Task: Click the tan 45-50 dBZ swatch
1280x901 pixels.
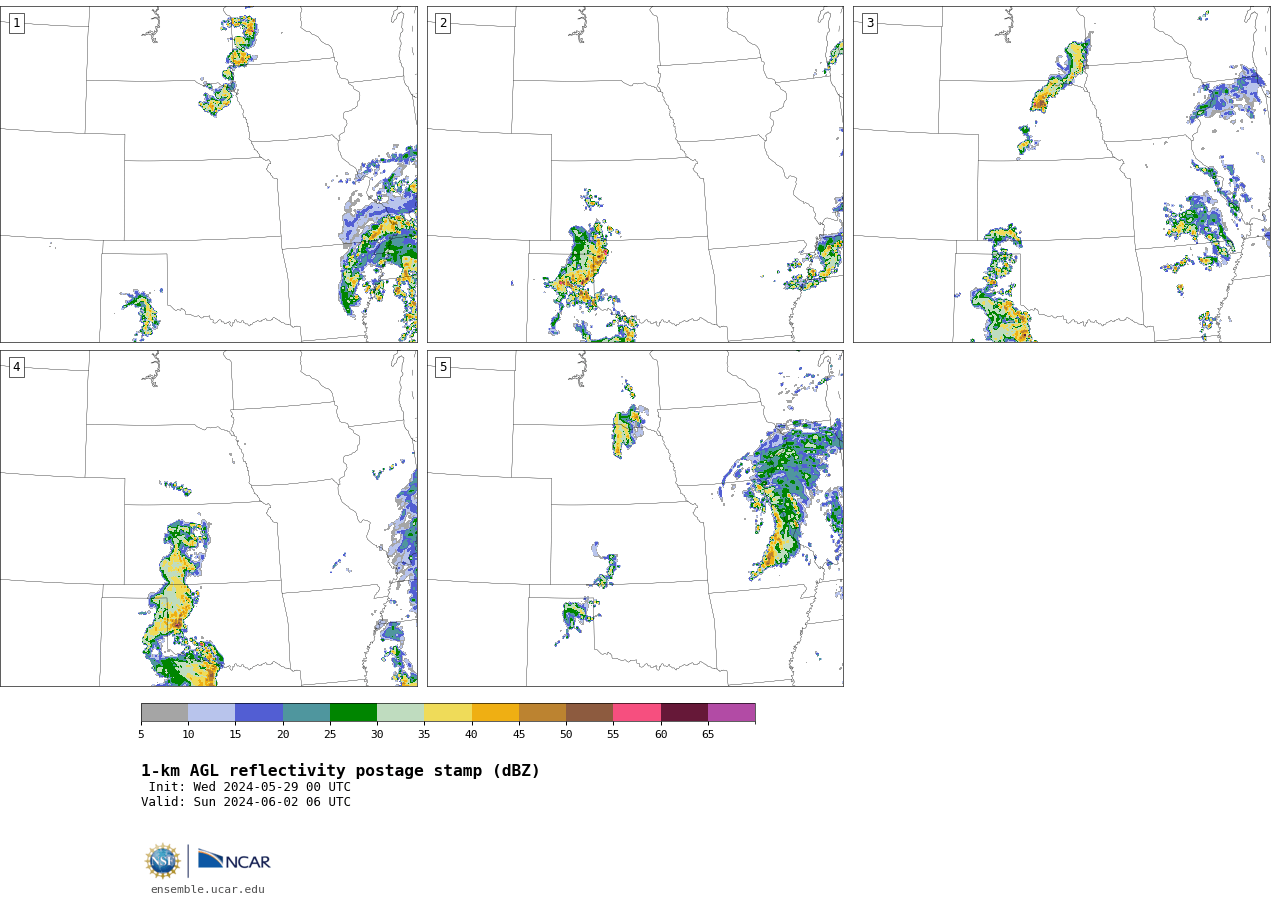Action: tap(542, 712)
